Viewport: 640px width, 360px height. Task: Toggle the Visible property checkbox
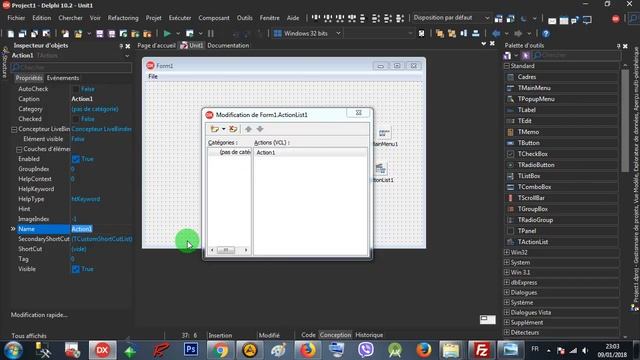point(76,269)
